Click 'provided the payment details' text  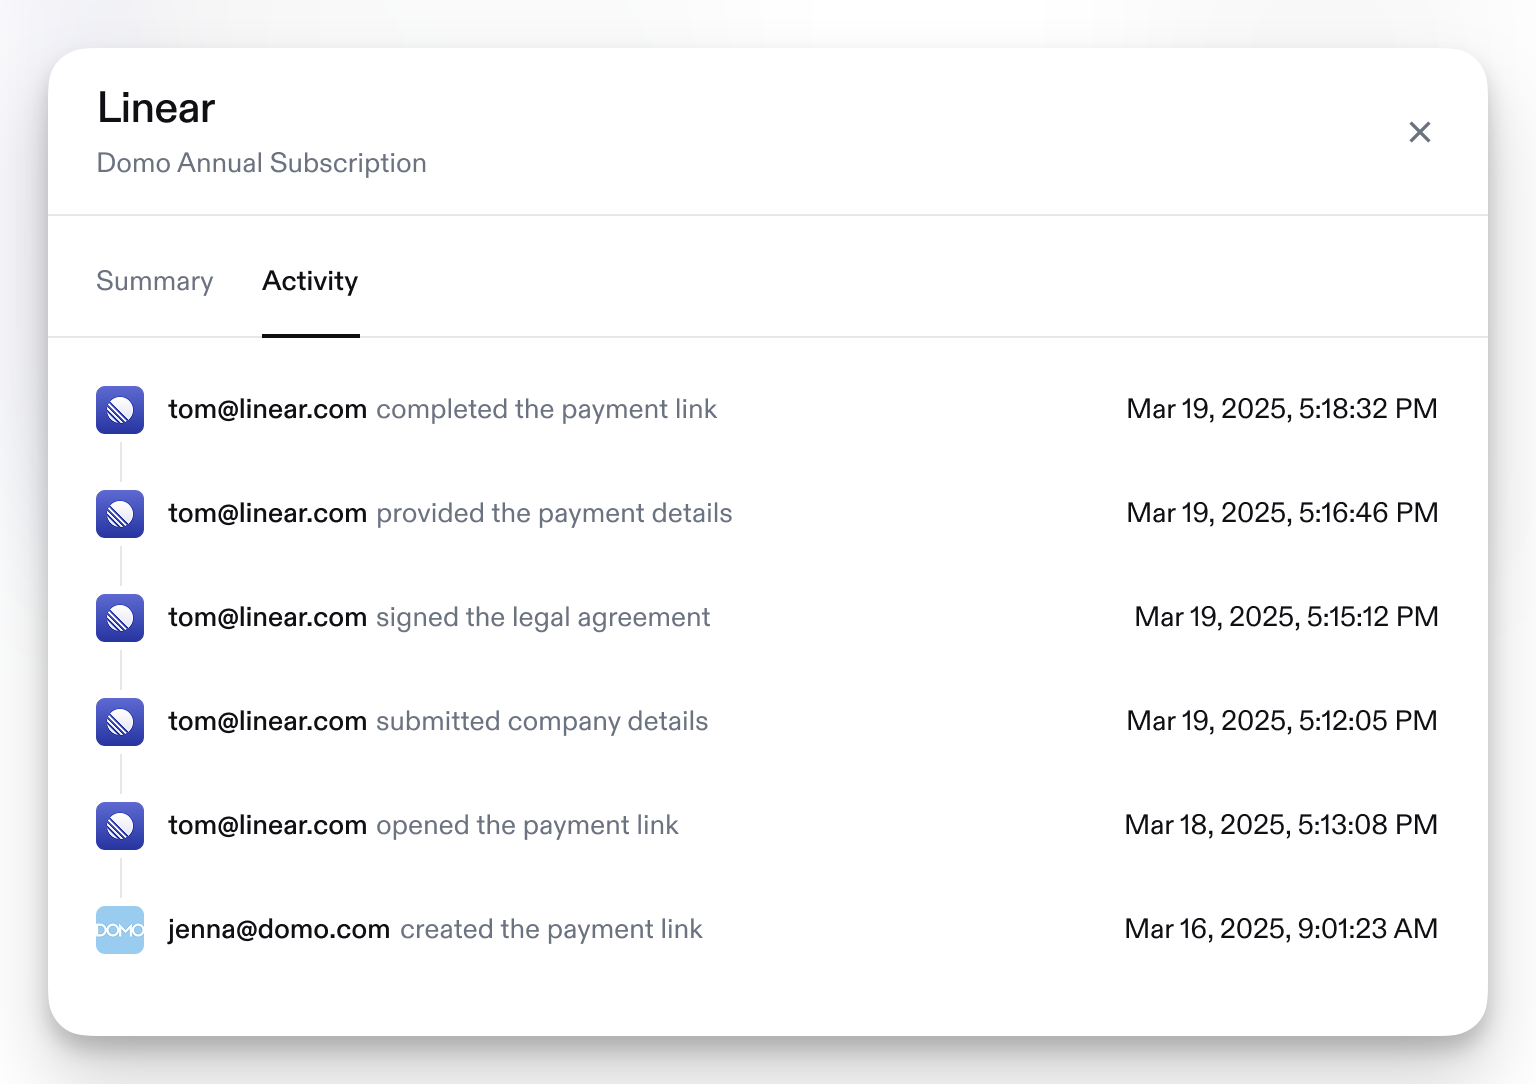pos(554,514)
